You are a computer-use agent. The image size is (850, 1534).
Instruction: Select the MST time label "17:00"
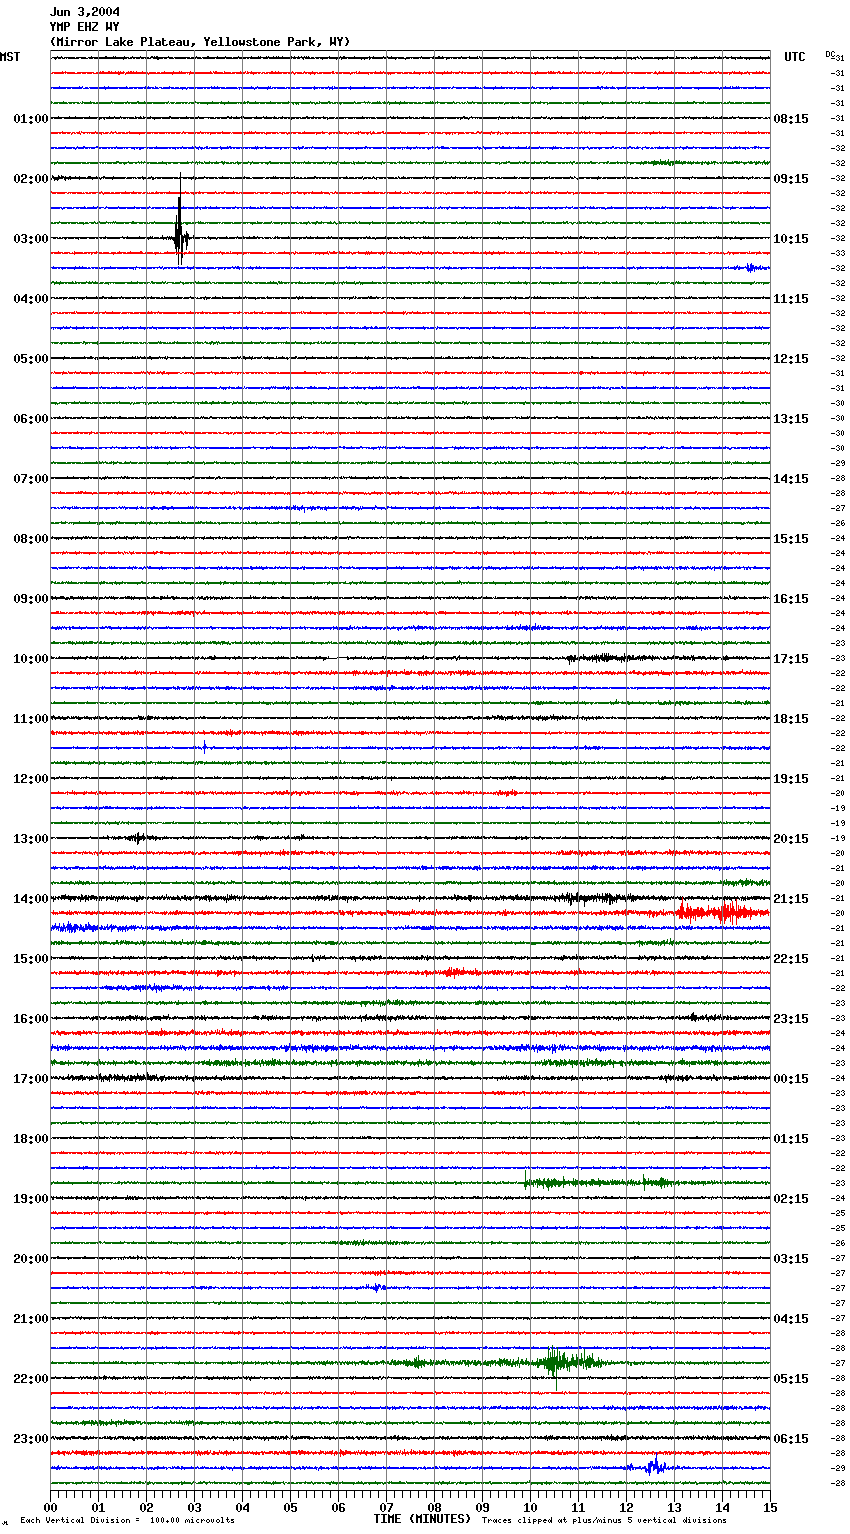[31, 1079]
